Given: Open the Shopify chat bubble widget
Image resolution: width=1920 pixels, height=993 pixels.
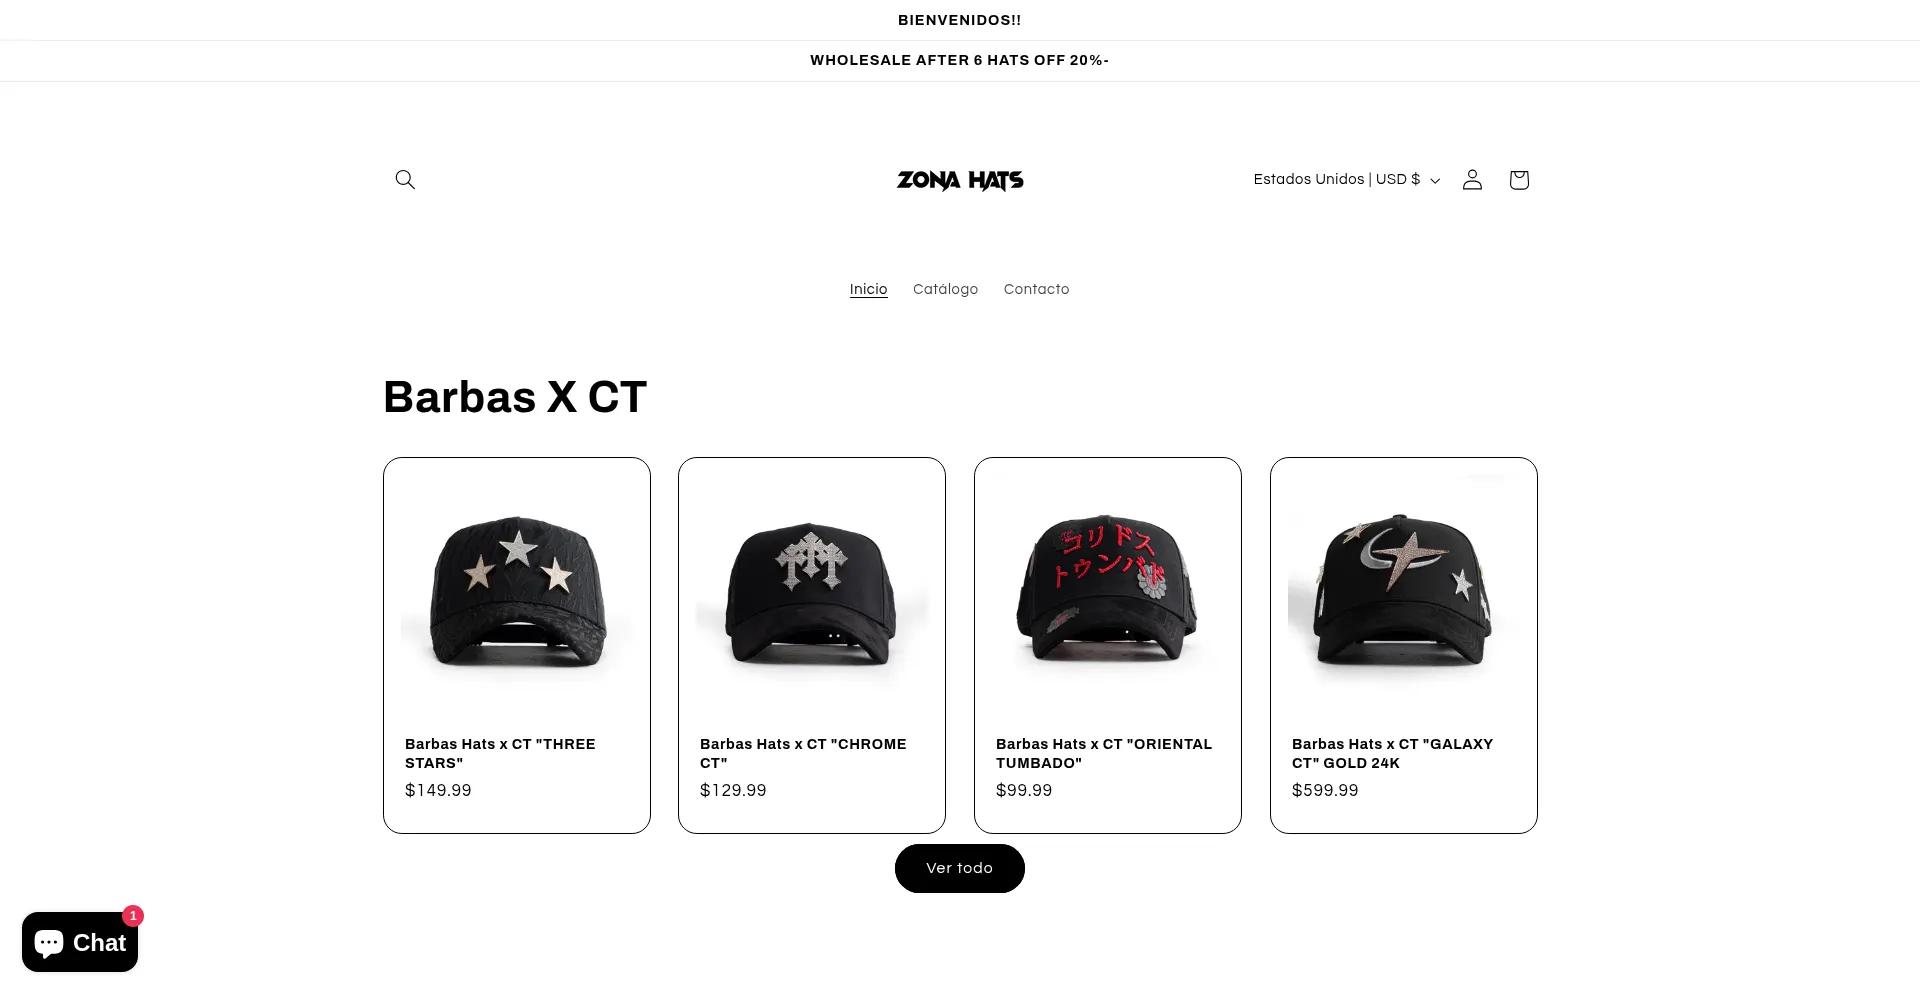Looking at the screenshot, I should (80, 942).
